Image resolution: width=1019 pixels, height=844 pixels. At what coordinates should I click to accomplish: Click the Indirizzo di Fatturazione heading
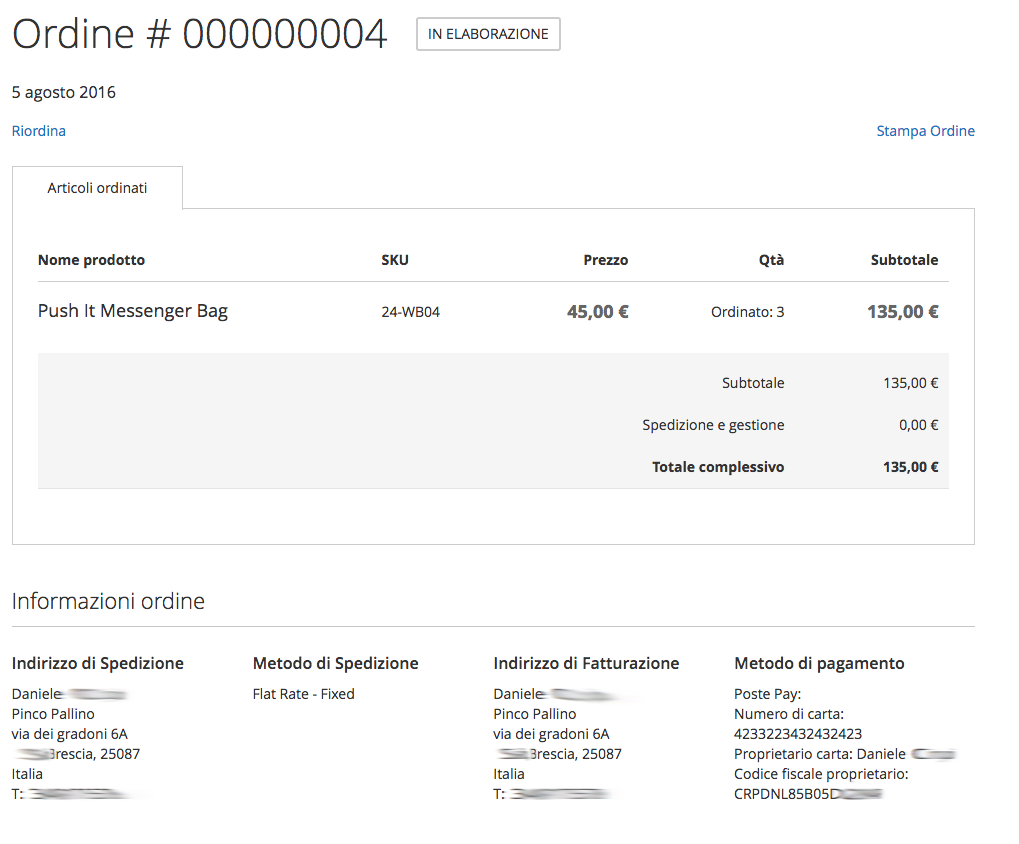586,663
